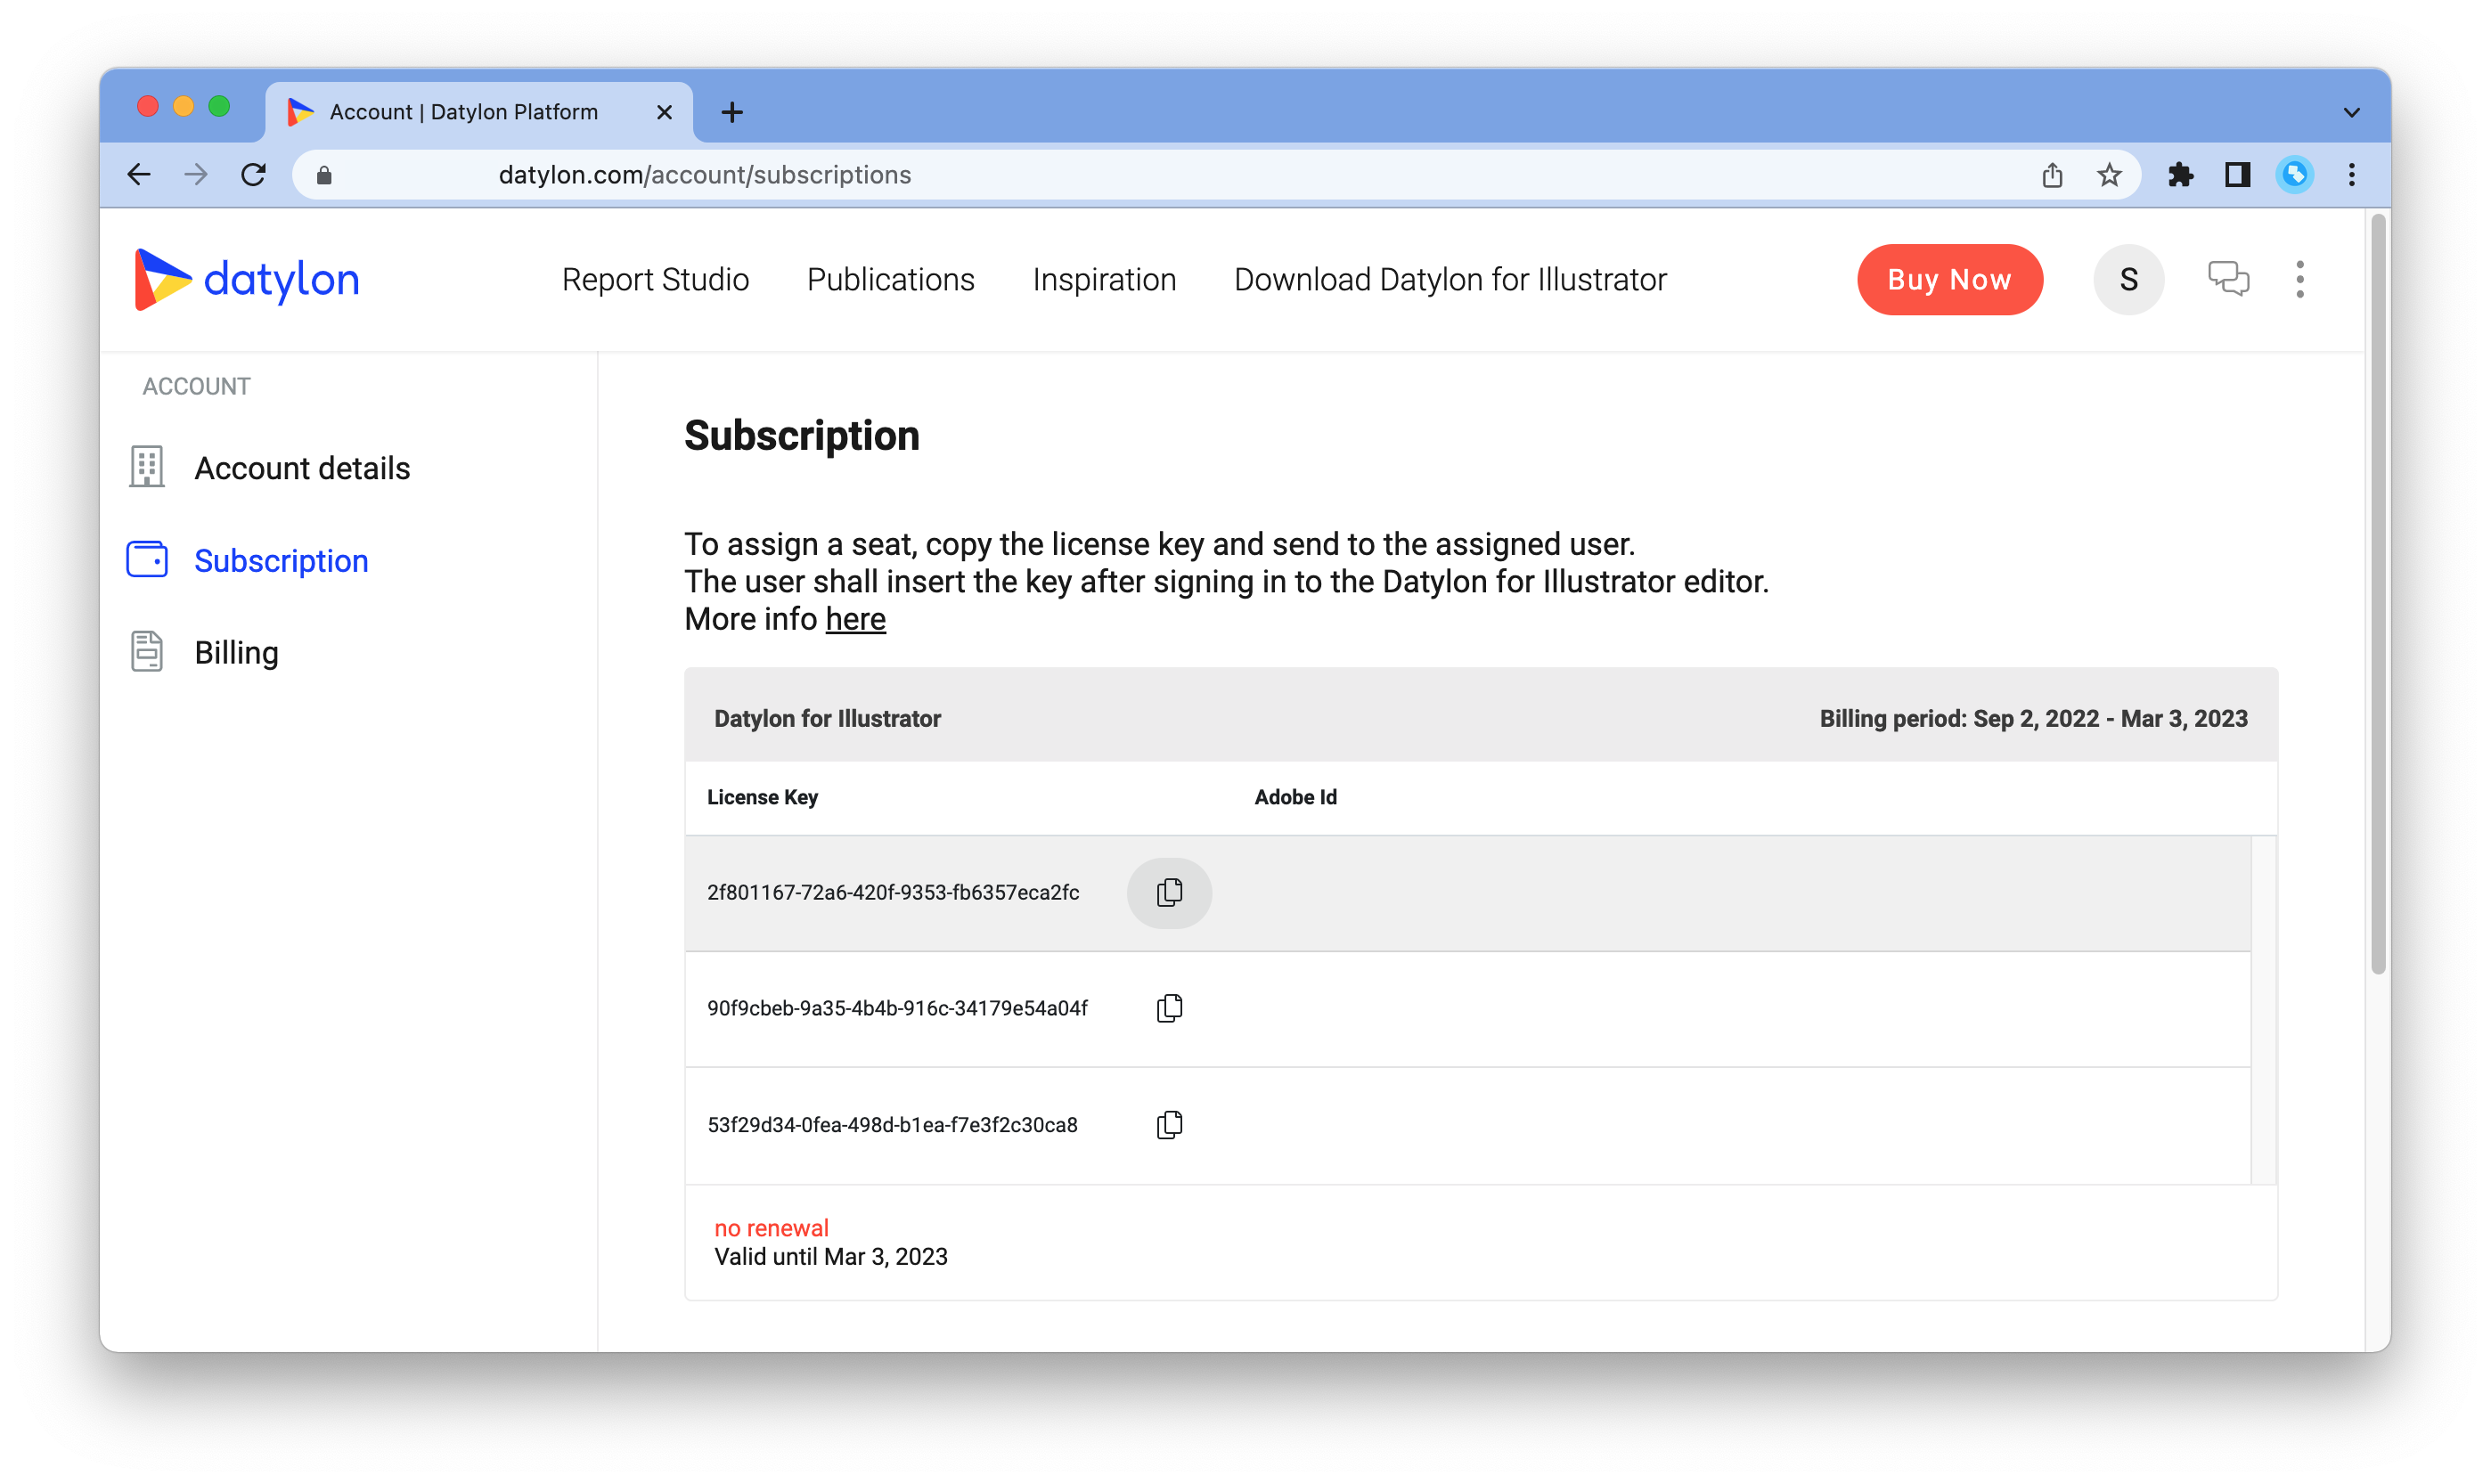
Task: Click the Subscription wallet icon
Action: [147, 560]
